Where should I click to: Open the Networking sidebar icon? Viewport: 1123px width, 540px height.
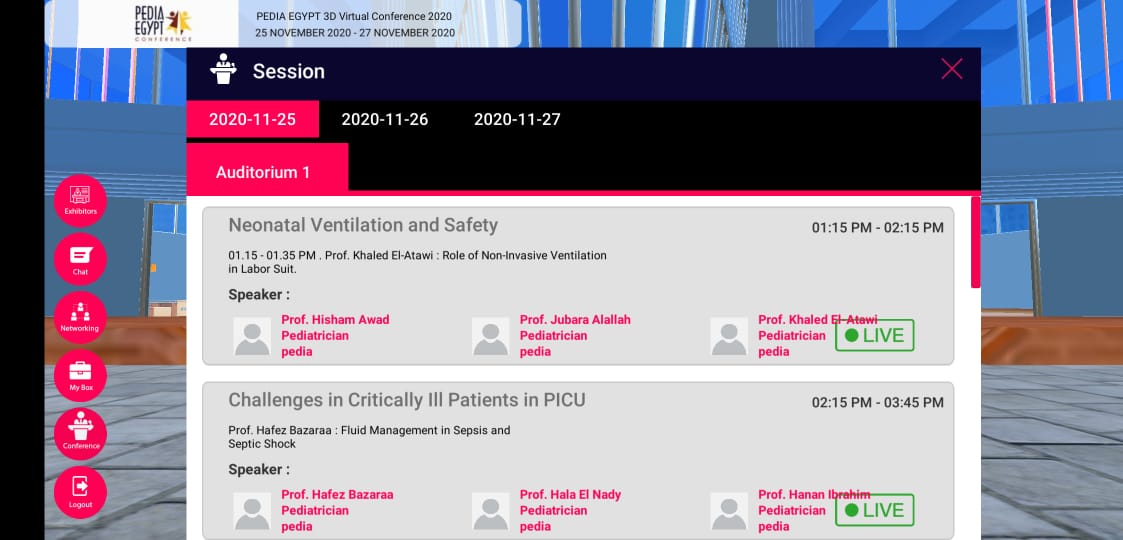[x=80, y=316]
